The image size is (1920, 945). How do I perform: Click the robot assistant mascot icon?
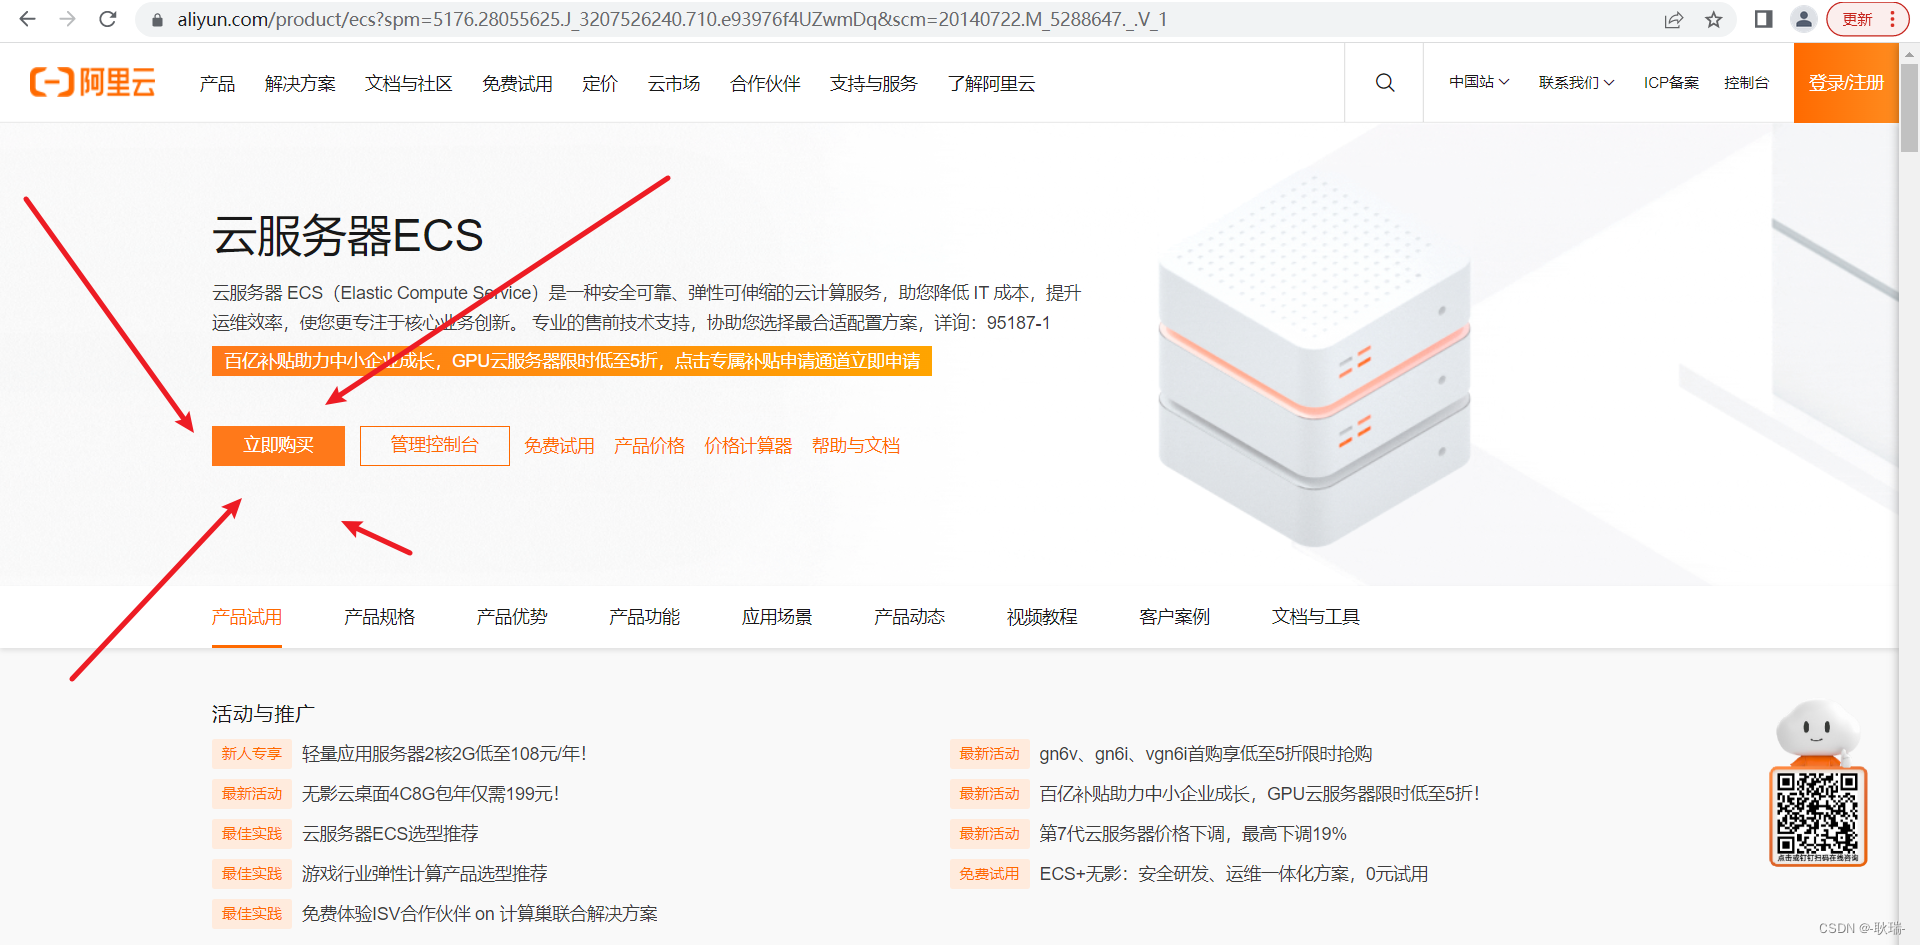click(x=1818, y=731)
